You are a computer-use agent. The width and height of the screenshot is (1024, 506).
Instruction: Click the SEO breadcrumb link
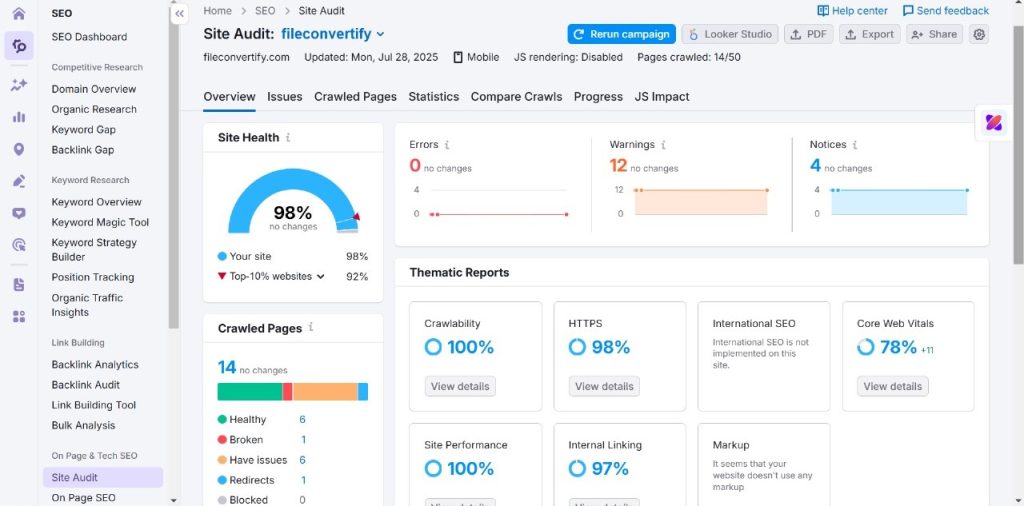click(264, 11)
